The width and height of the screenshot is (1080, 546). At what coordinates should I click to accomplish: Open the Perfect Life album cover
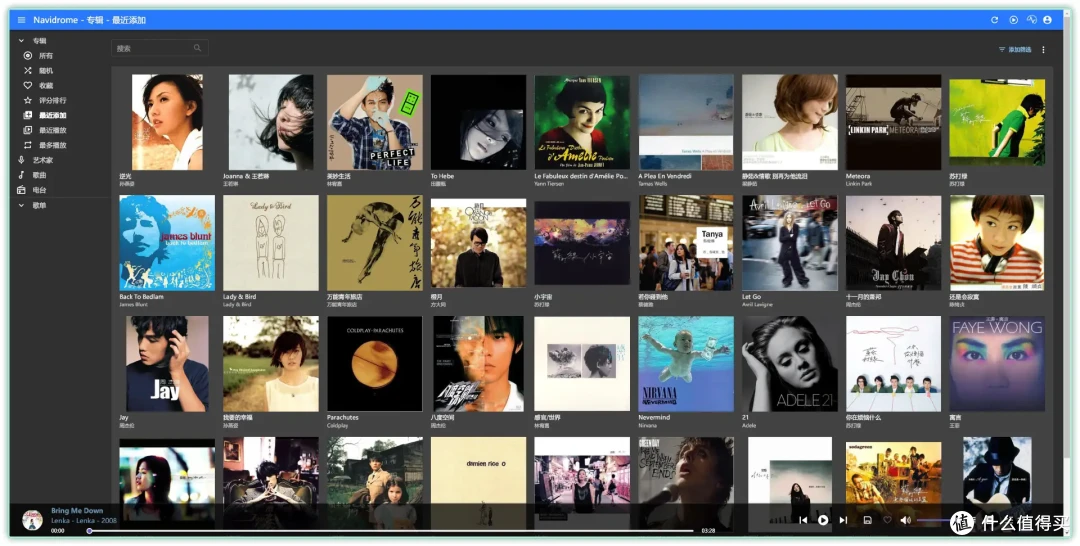click(x=375, y=122)
